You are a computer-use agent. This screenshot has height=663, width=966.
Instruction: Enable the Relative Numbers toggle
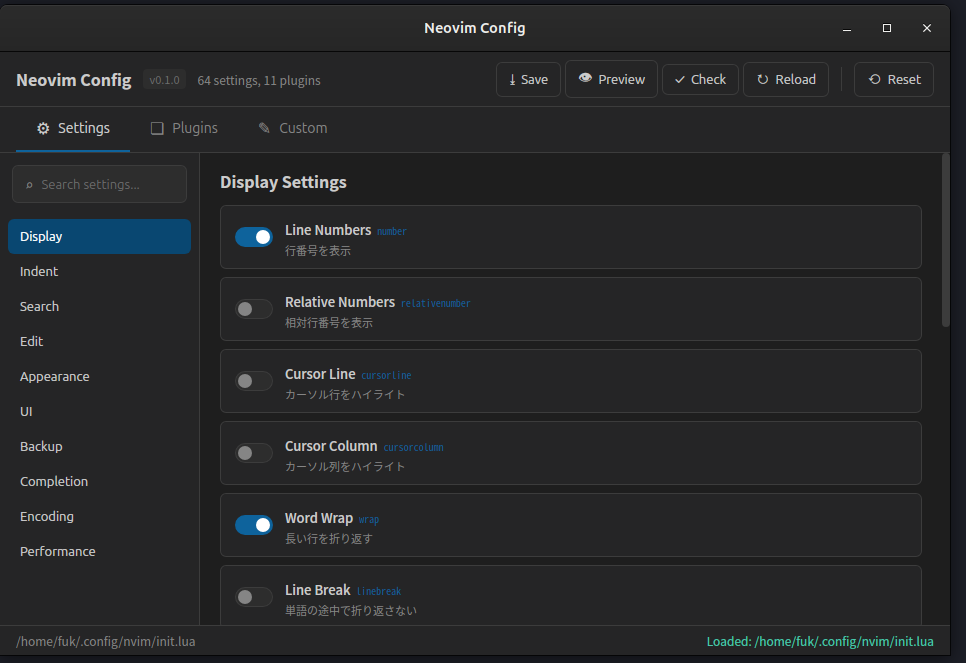click(254, 309)
